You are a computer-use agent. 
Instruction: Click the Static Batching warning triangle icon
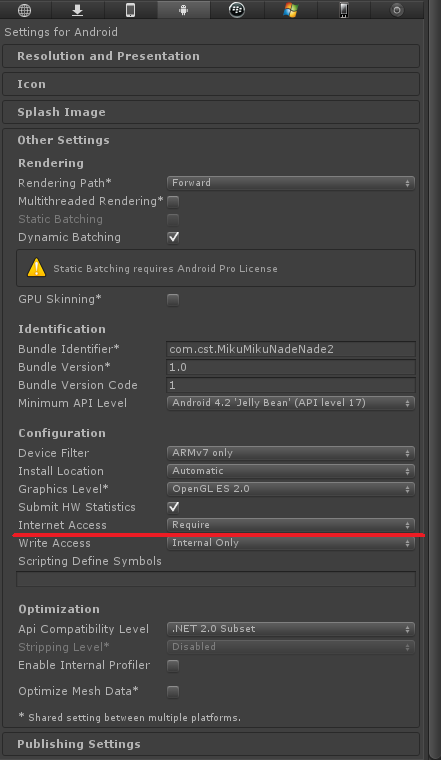point(36,268)
